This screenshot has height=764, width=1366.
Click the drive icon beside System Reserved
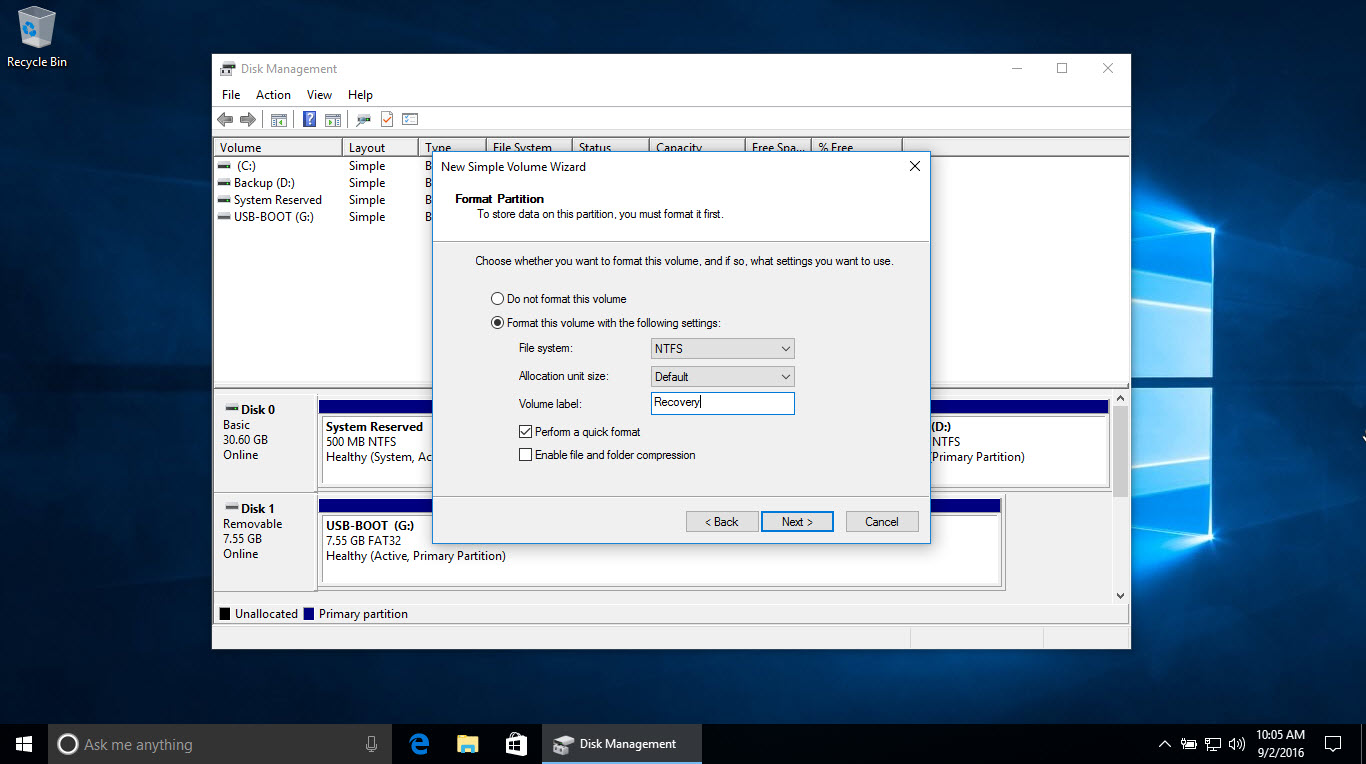coord(224,200)
